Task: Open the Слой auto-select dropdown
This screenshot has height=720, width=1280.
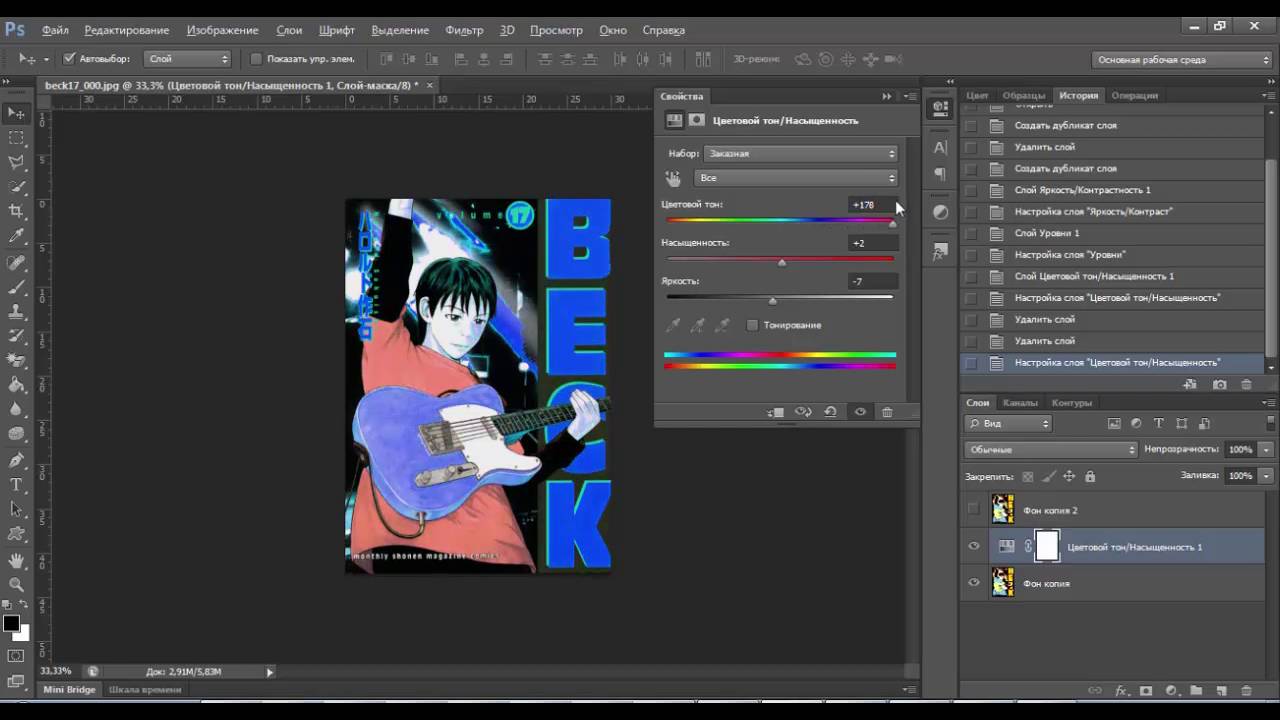Action: pos(188,59)
